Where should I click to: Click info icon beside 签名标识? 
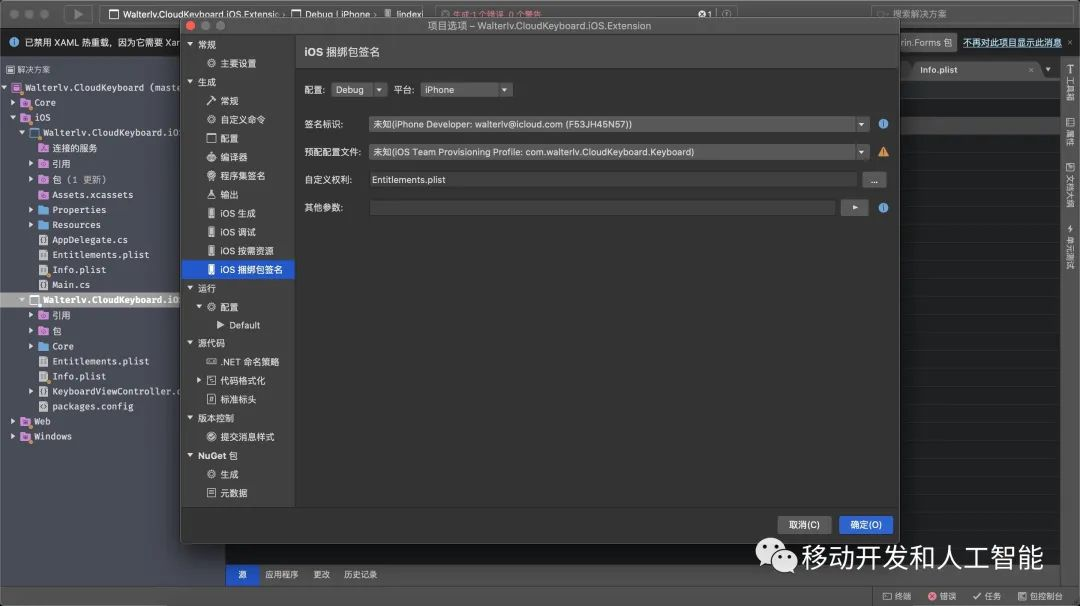(x=883, y=124)
